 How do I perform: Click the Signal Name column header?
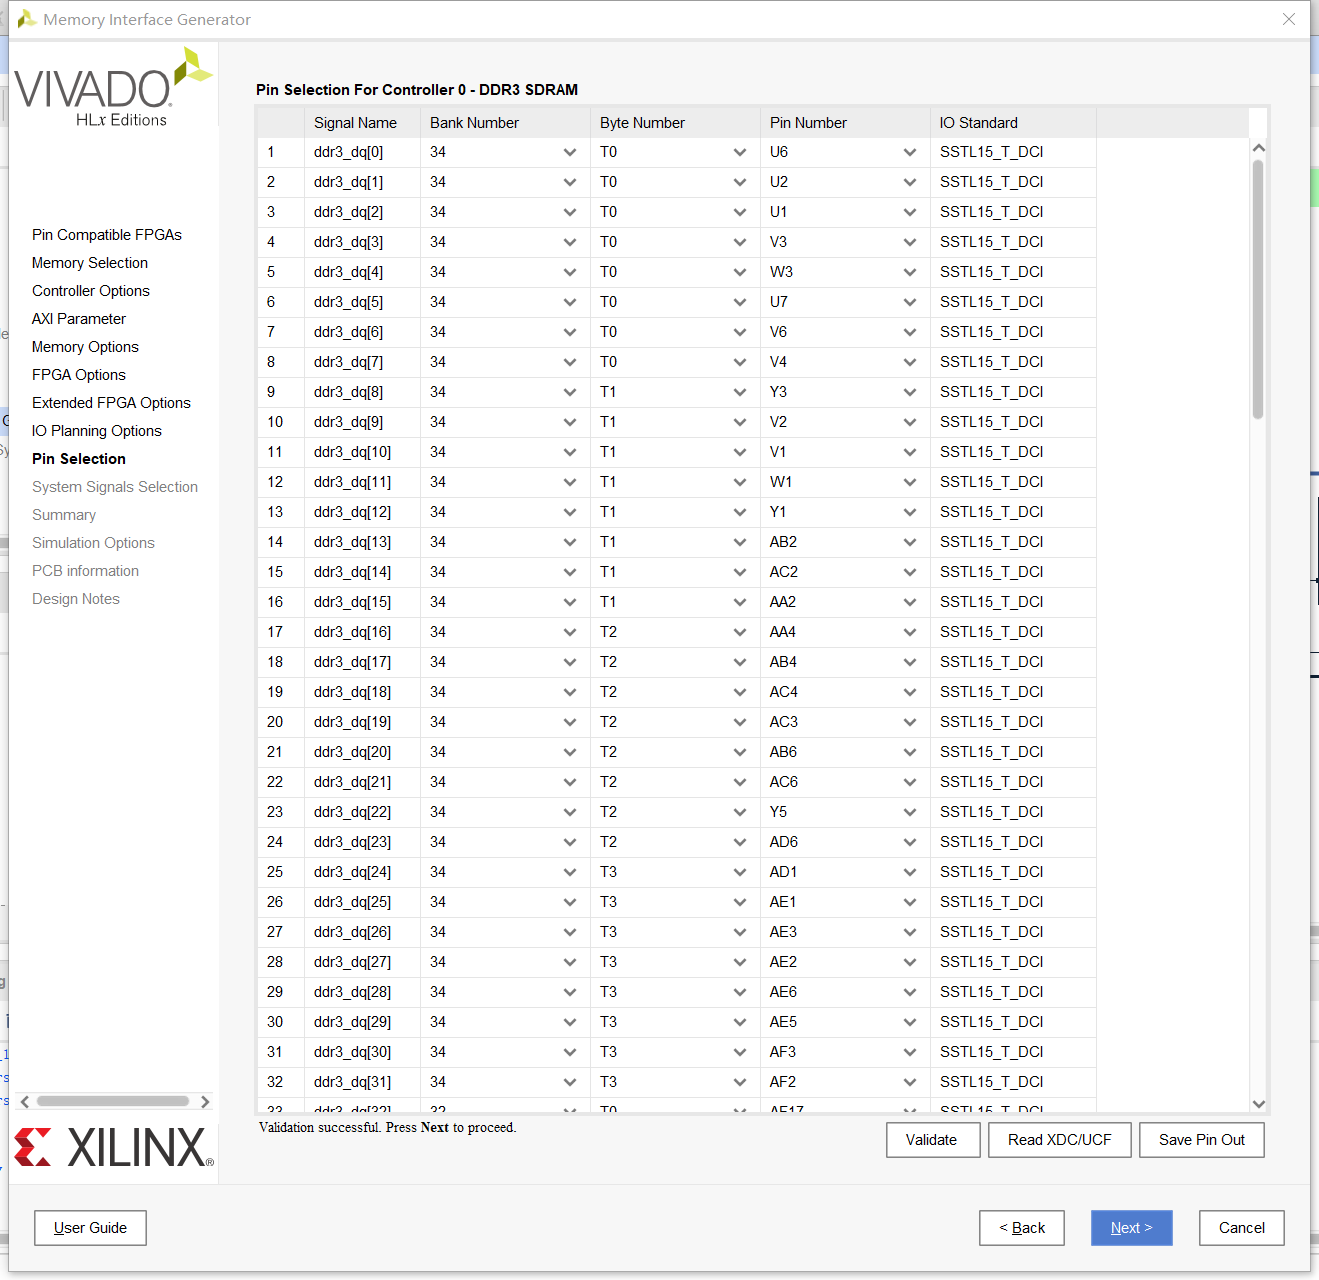point(362,123)
